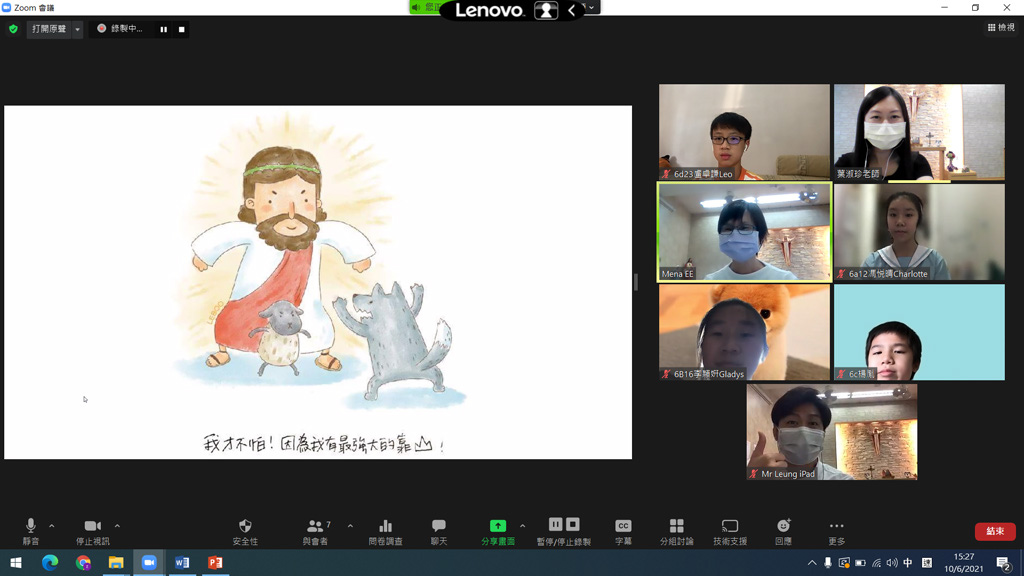Image resolution: width=1024 pixels, height=576 pixels.
Task: Pause recording in bottom meeting toolbar
Action: pos(555,524)
